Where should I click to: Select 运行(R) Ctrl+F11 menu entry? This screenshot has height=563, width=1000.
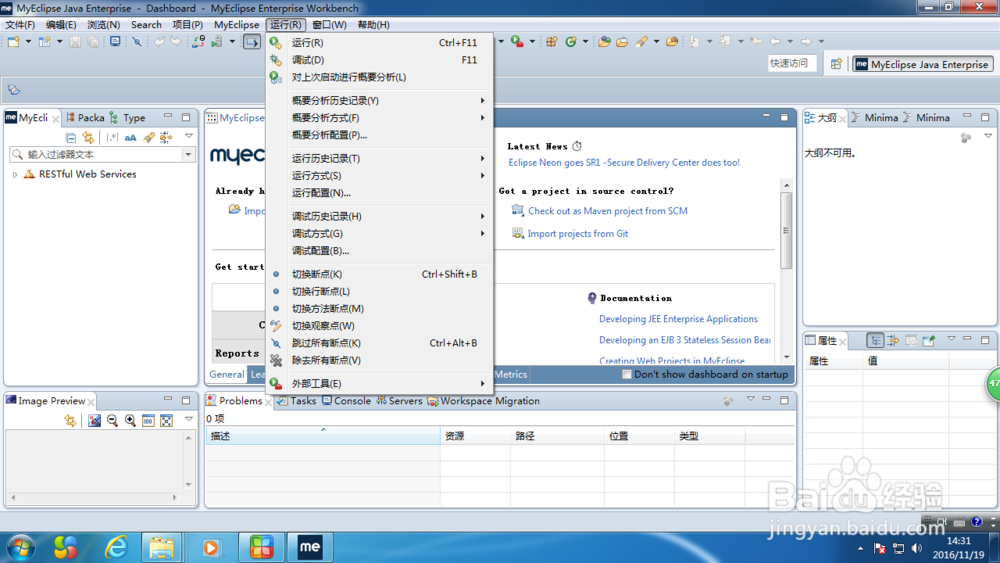[379, 43]
